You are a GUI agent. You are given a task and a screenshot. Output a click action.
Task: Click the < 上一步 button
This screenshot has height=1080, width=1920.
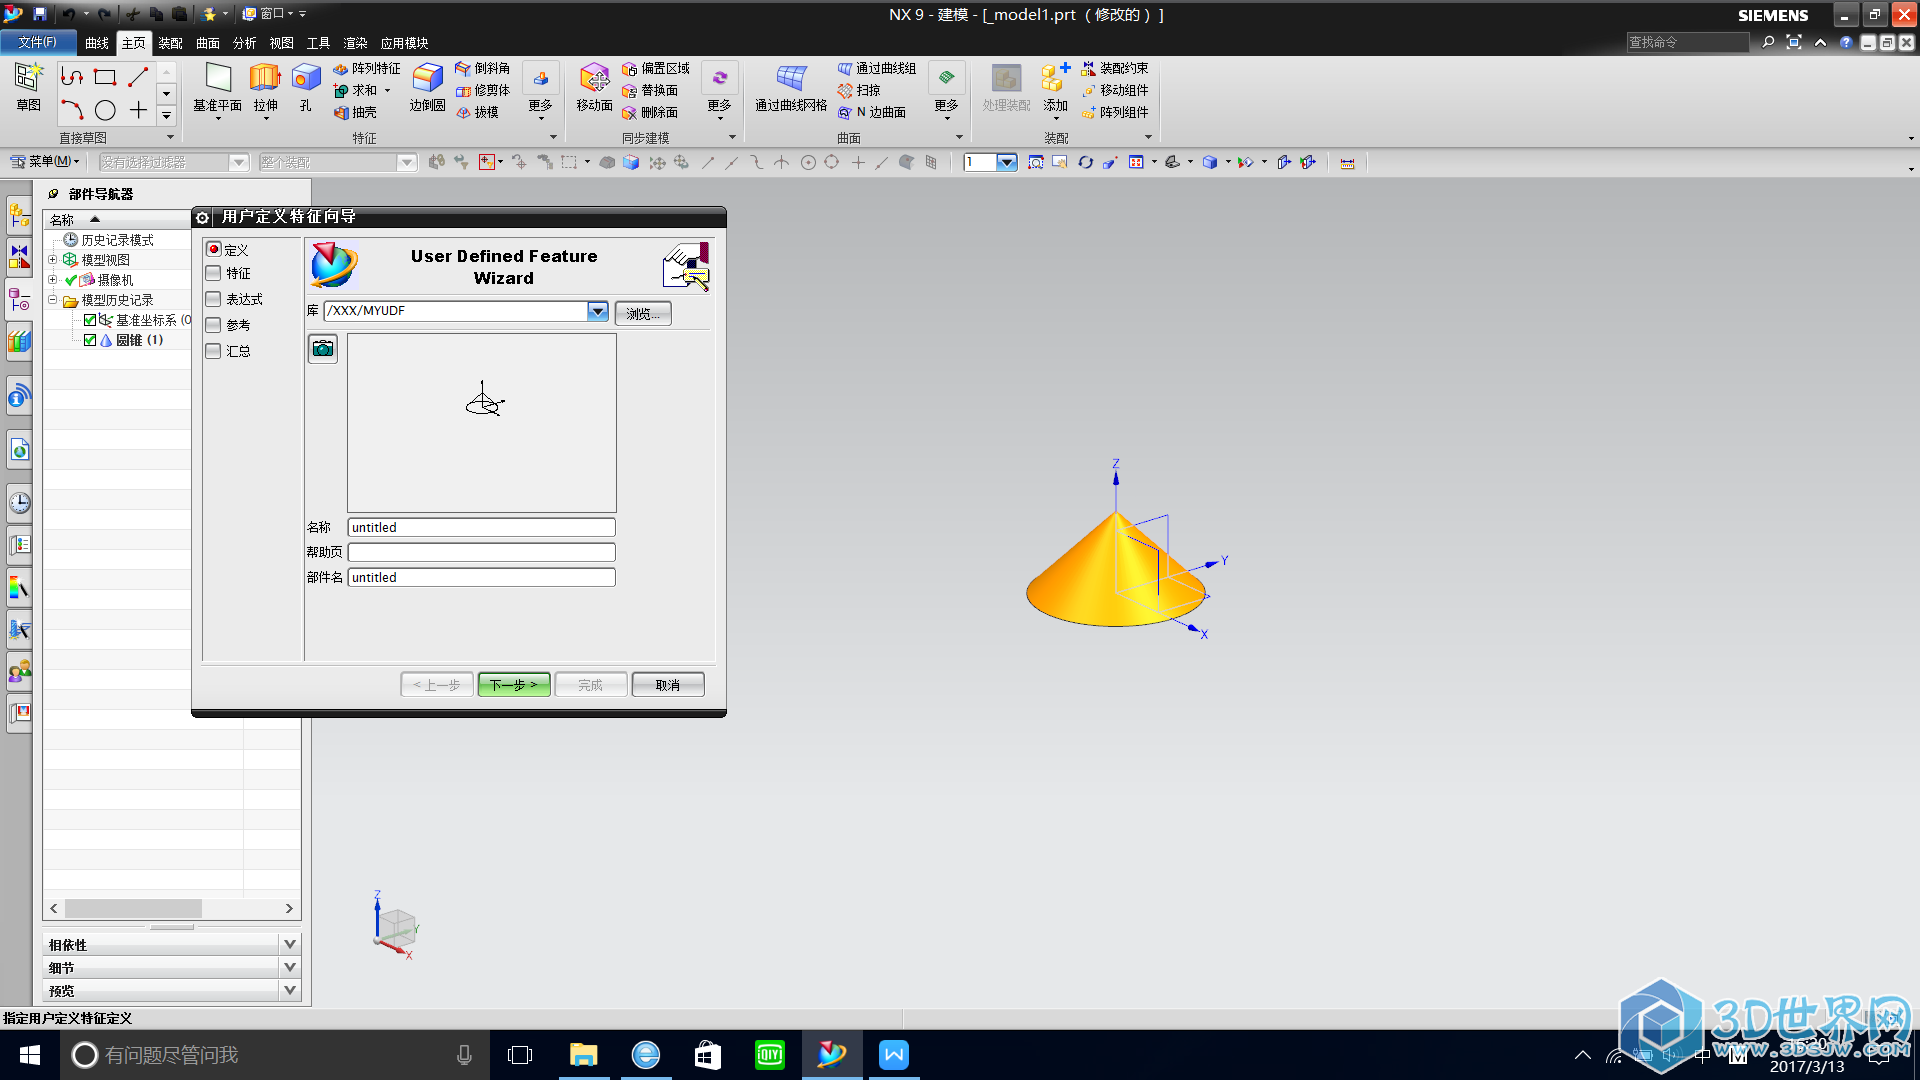click(437, 685)
